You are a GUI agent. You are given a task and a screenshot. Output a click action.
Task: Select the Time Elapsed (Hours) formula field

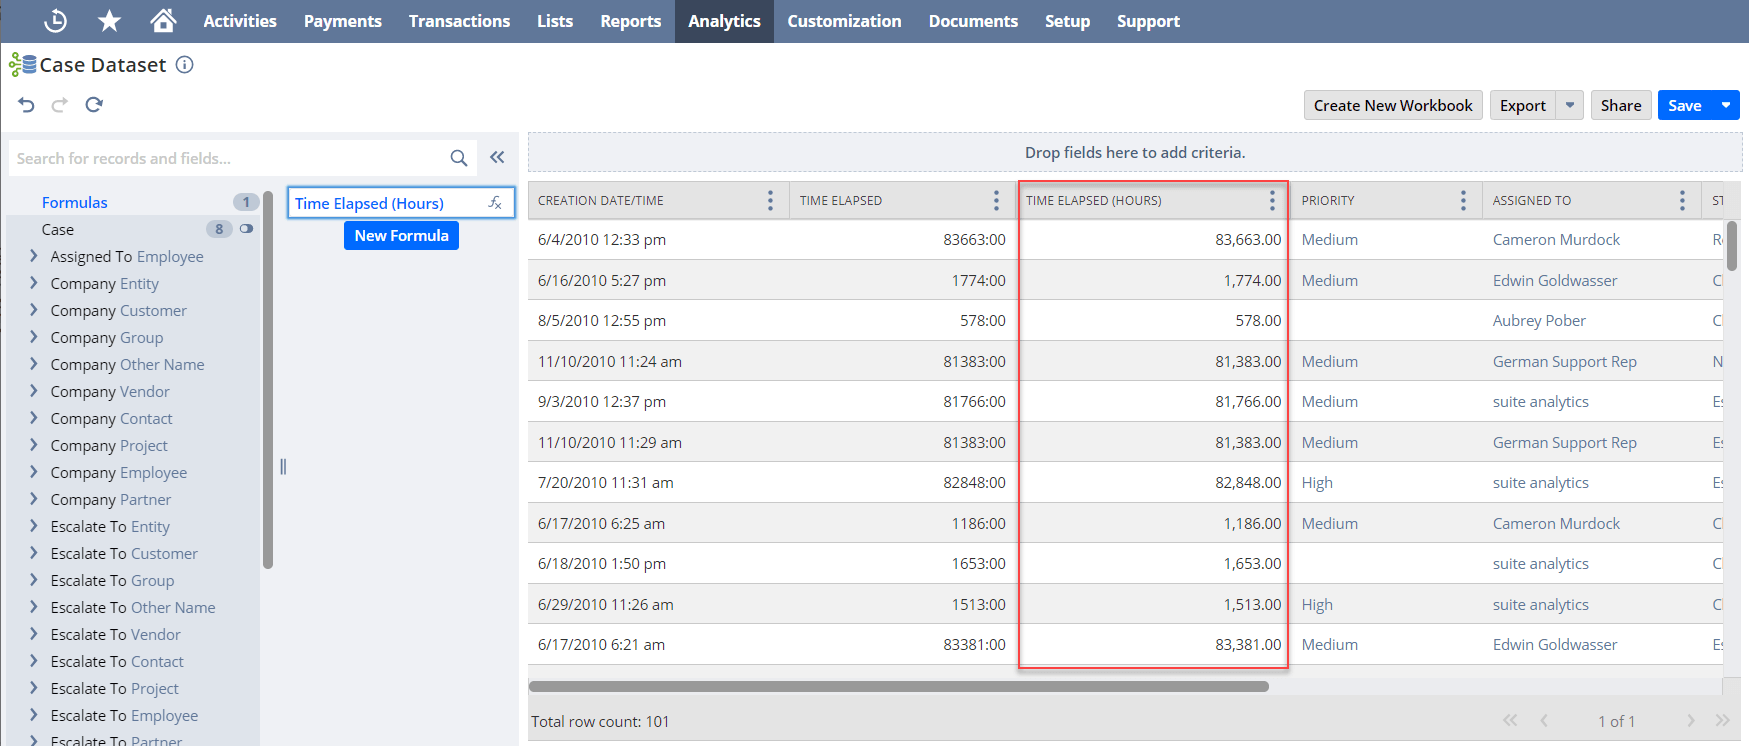coord(401,203)
